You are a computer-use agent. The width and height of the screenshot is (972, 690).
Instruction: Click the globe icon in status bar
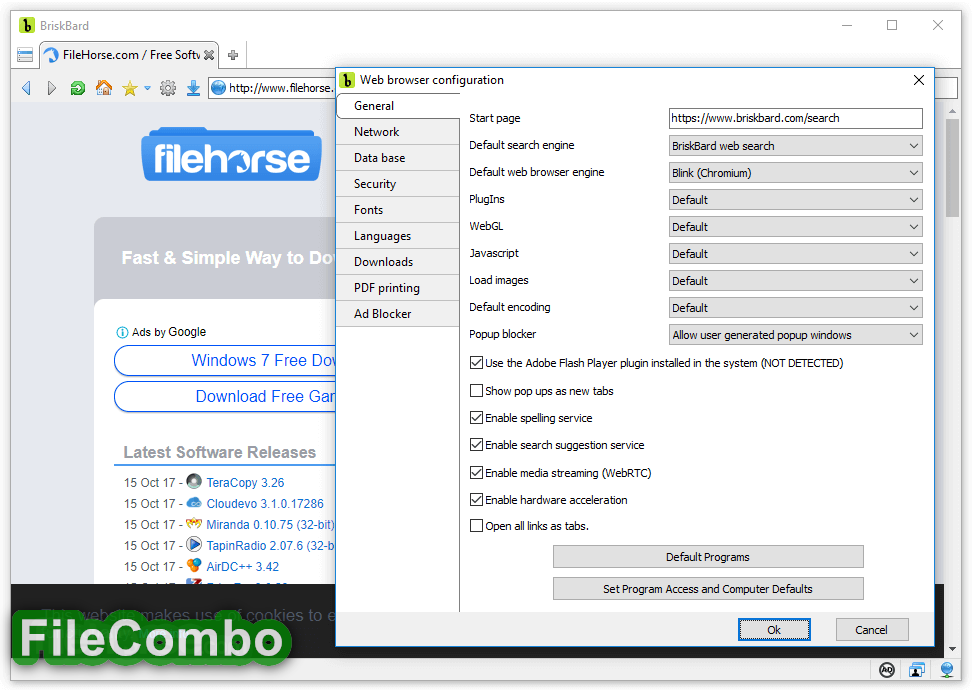947,670
